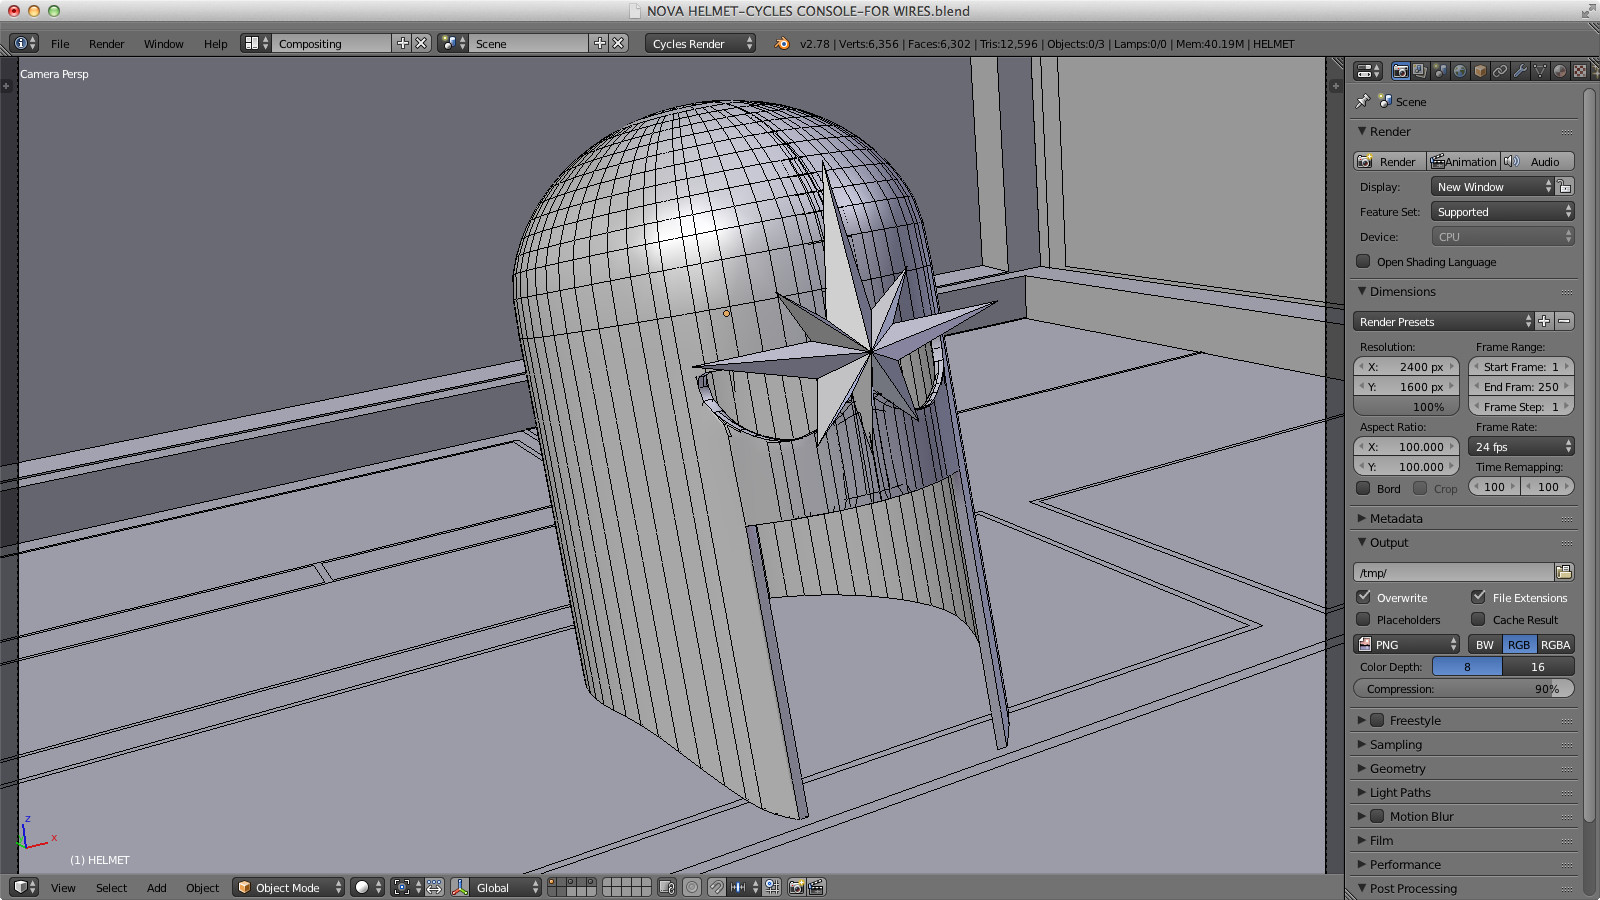Toggle proportional editing icon

(692, 887)
